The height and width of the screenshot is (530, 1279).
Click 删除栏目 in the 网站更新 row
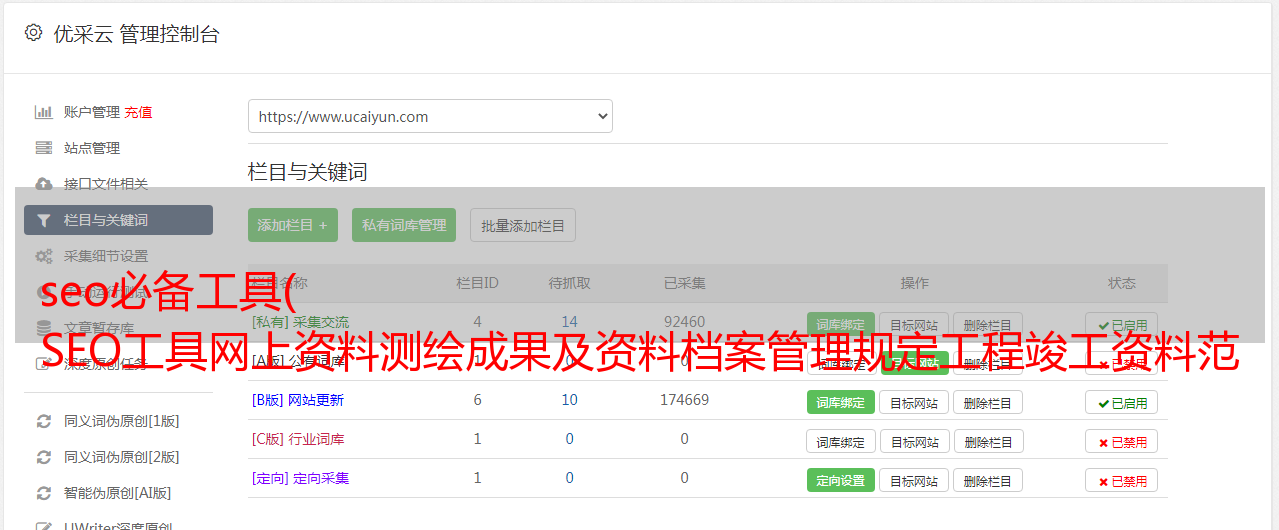988,402
